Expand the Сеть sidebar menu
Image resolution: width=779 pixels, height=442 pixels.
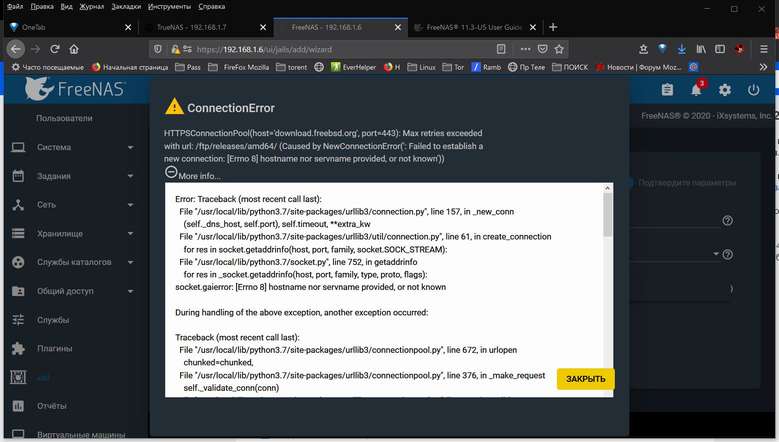tap(74, 205)
